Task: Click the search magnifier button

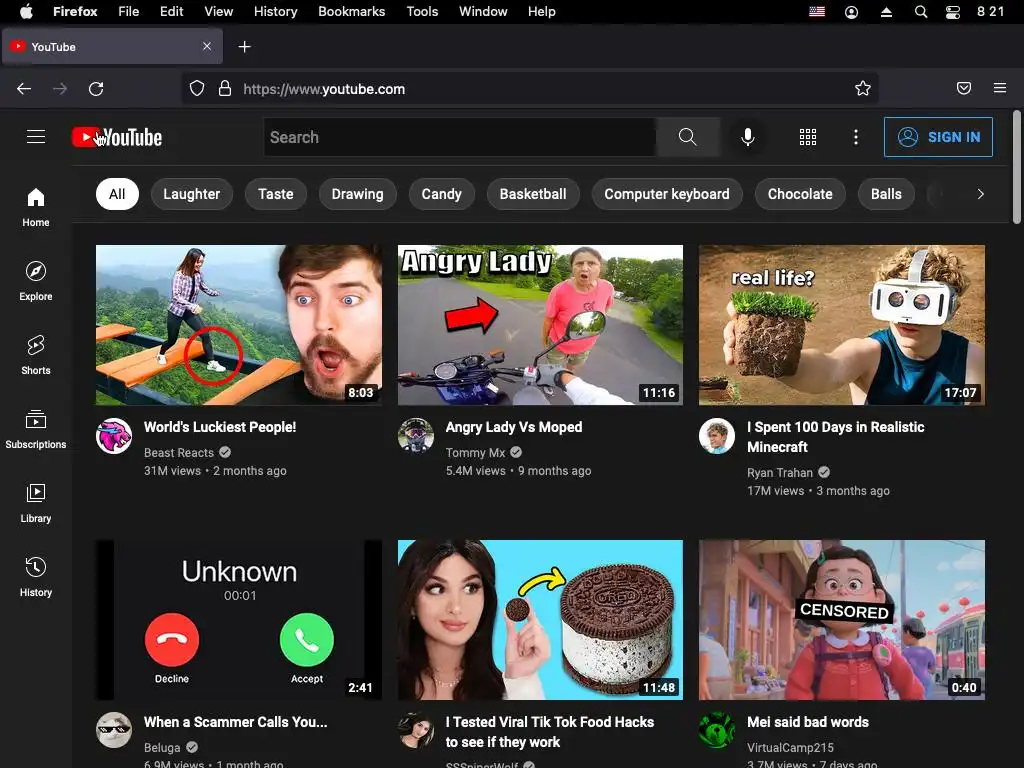Action: [688, 137]
